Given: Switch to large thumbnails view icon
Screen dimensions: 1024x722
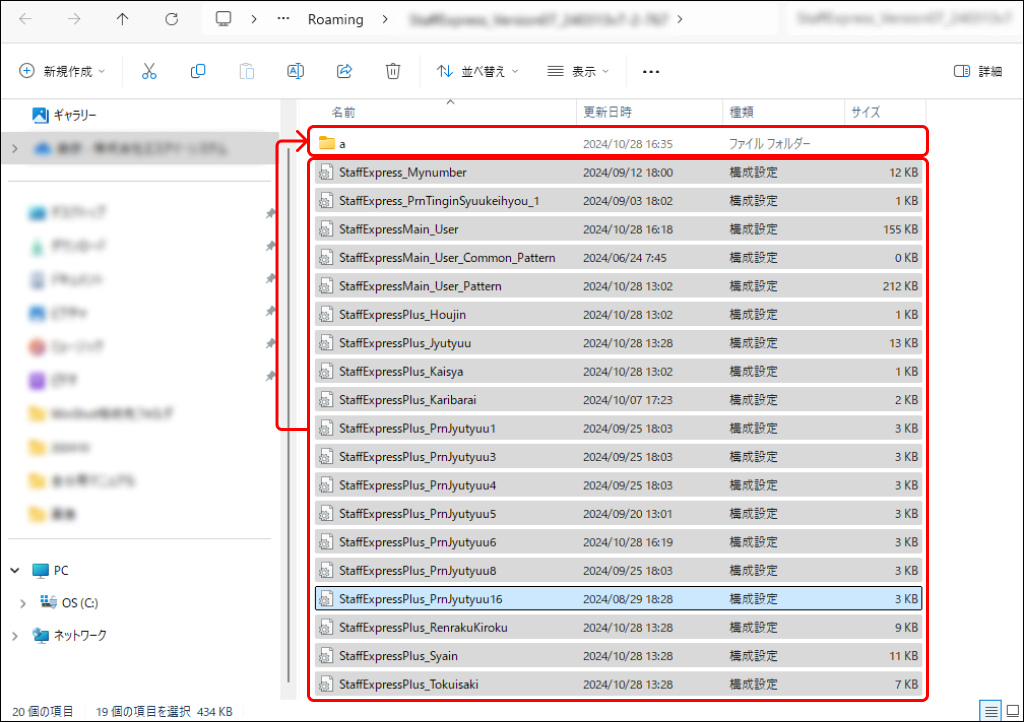Looking at the screenshot, I should pyautogui.click(x=1013, y=711).
